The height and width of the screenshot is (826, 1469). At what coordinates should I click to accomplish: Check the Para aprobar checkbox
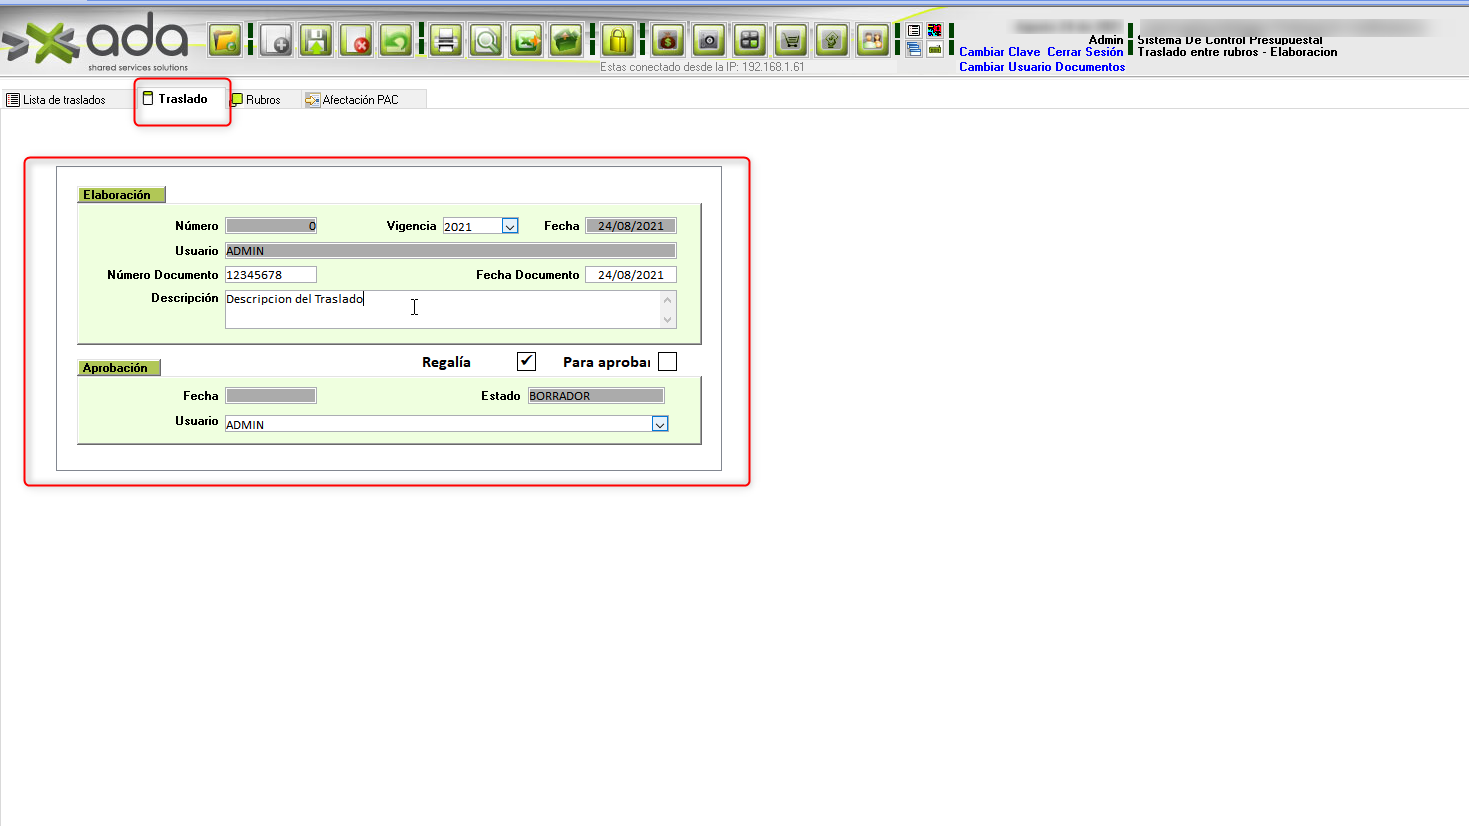click(x=667, y=362)
